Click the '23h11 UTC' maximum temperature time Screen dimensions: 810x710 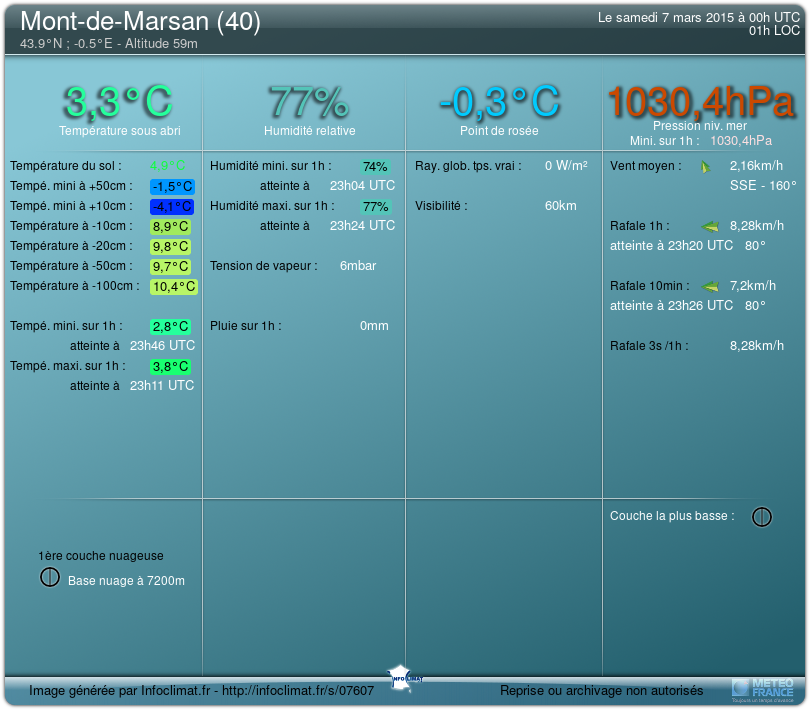[x=162, y=386]
